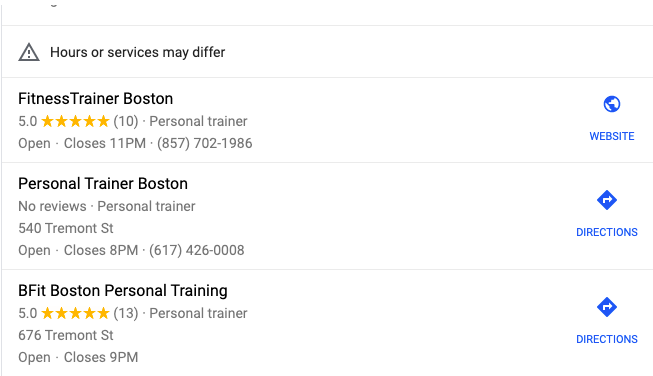
Task: Click the warning triangle icon
Action: tap(29, 52)
